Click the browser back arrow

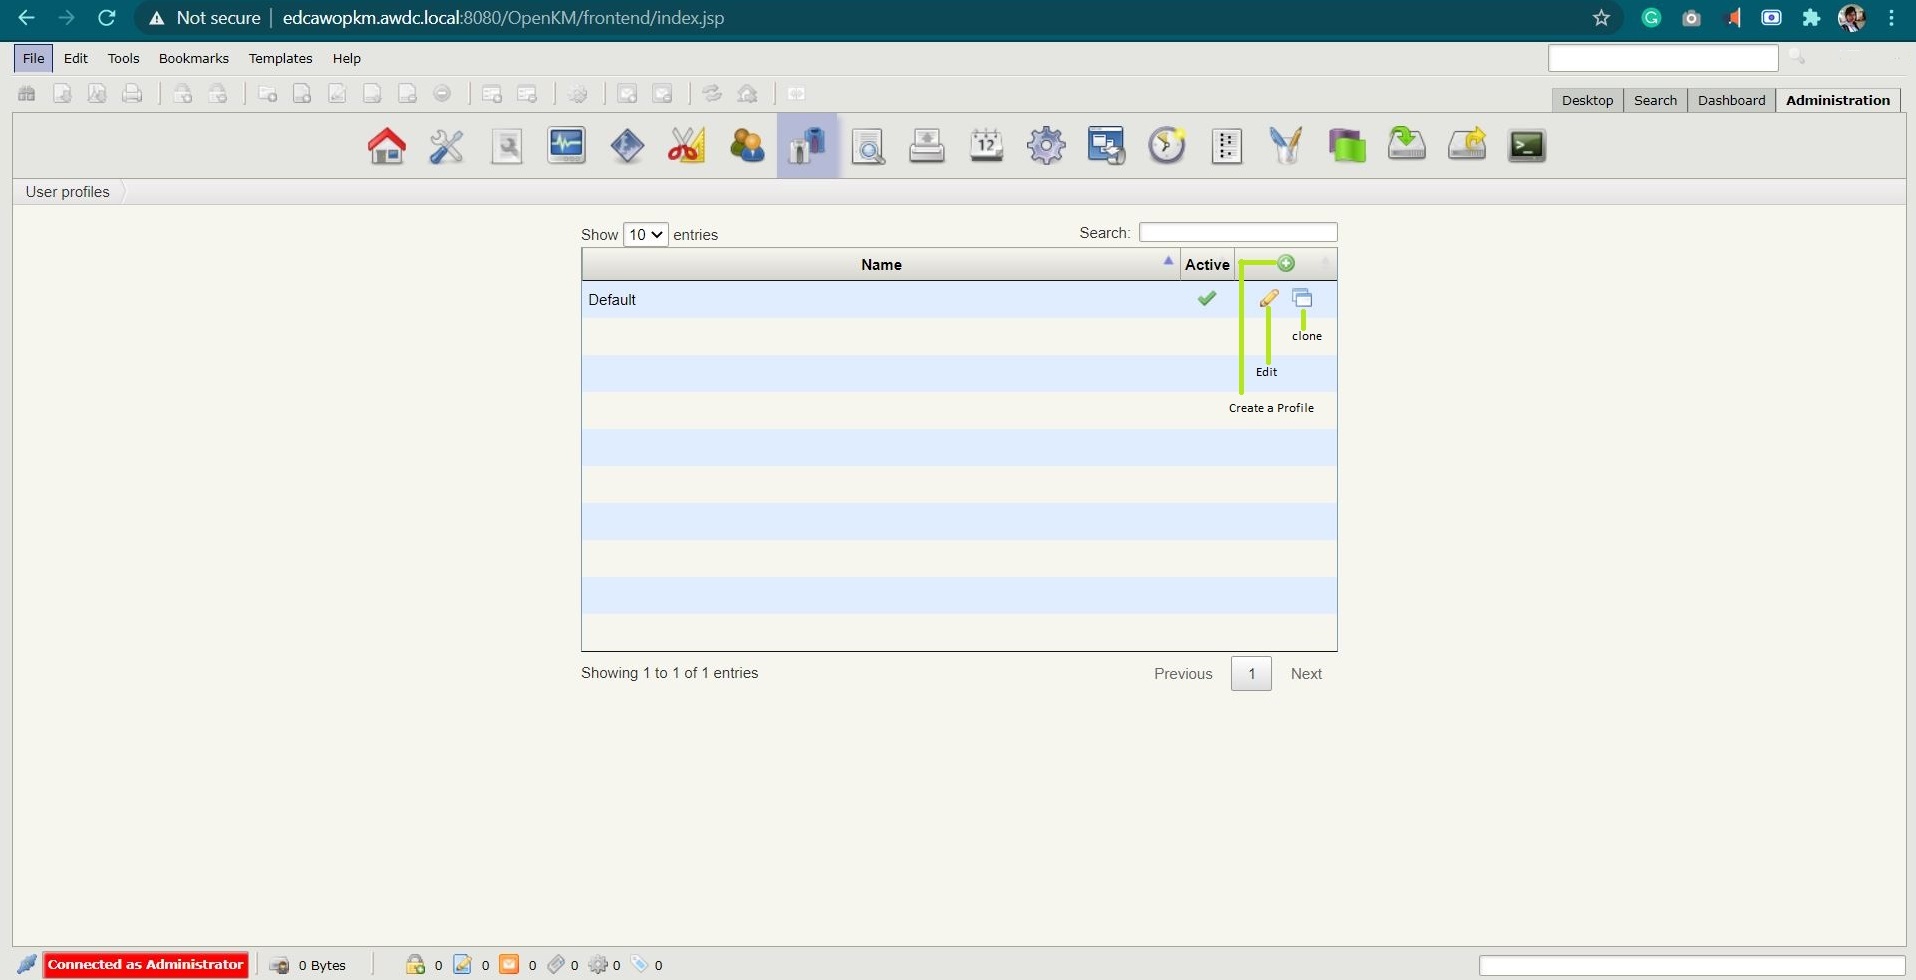pyautogui.click(x=27, y=18)
